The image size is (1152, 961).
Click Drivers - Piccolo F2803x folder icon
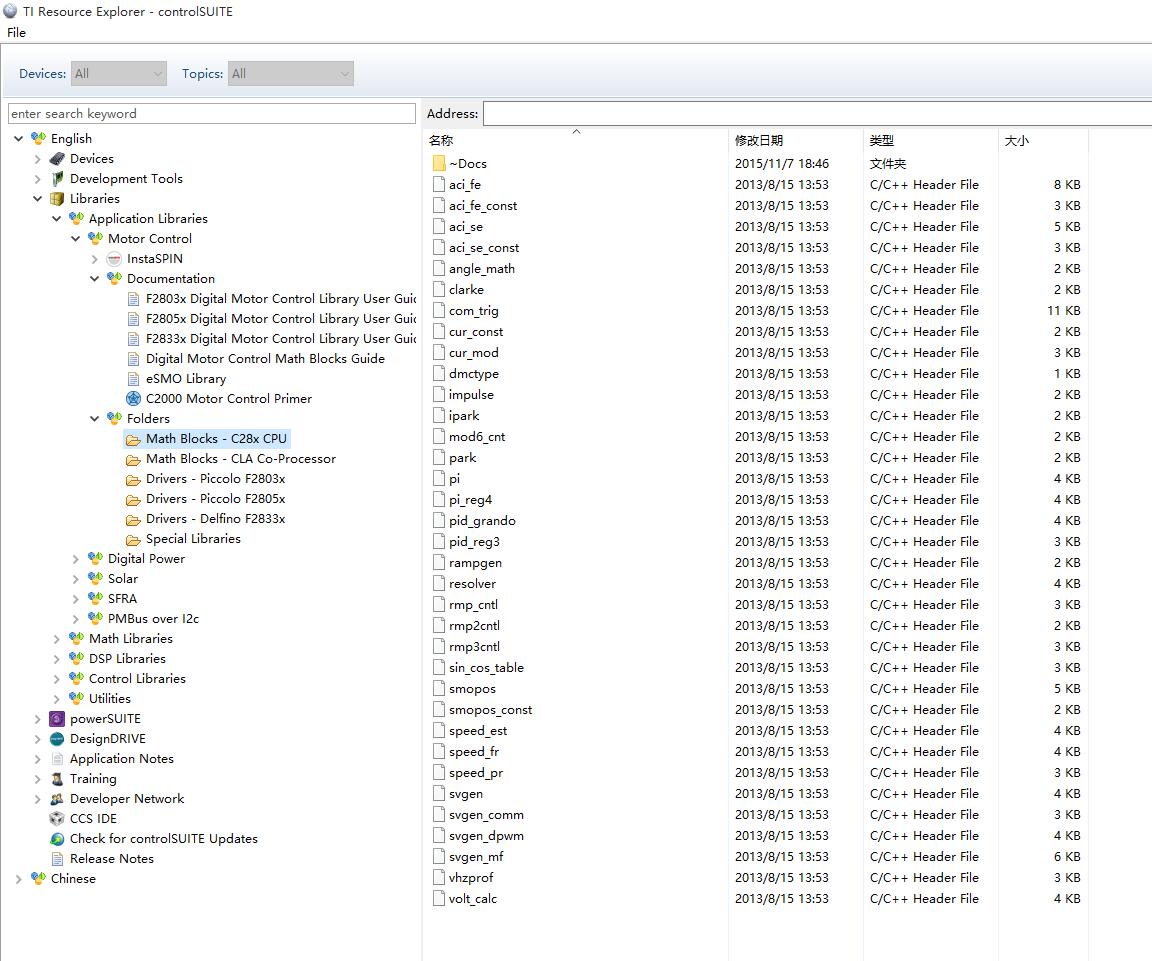tap(133, 479)
